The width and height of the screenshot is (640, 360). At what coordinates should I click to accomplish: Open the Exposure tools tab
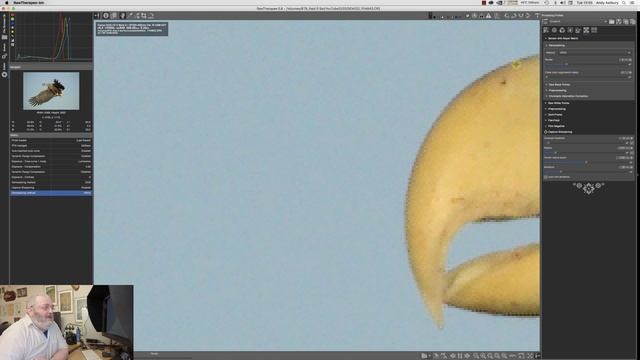(546, 30)
